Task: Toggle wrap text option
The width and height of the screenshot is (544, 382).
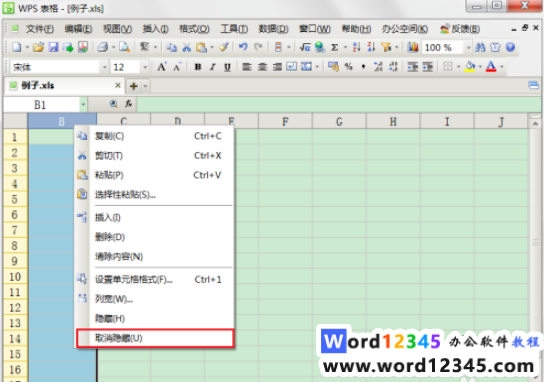Action: point(291,67)
